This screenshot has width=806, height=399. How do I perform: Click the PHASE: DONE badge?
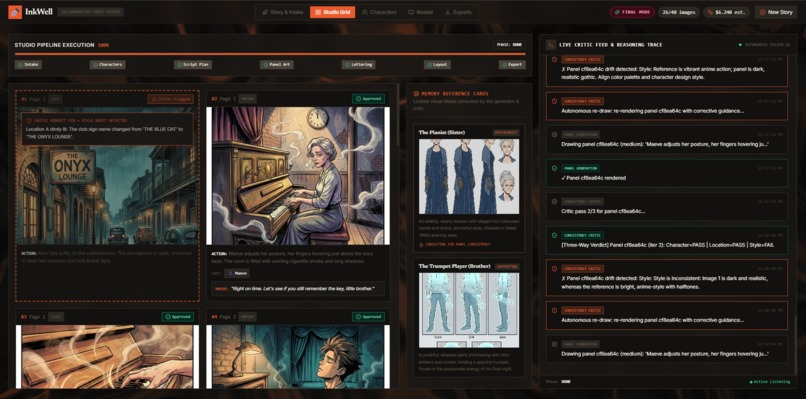coord(509,45)
